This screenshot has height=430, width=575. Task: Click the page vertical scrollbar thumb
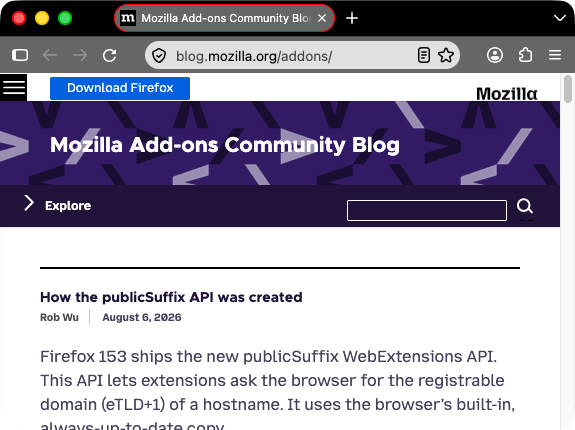(568, 89)
